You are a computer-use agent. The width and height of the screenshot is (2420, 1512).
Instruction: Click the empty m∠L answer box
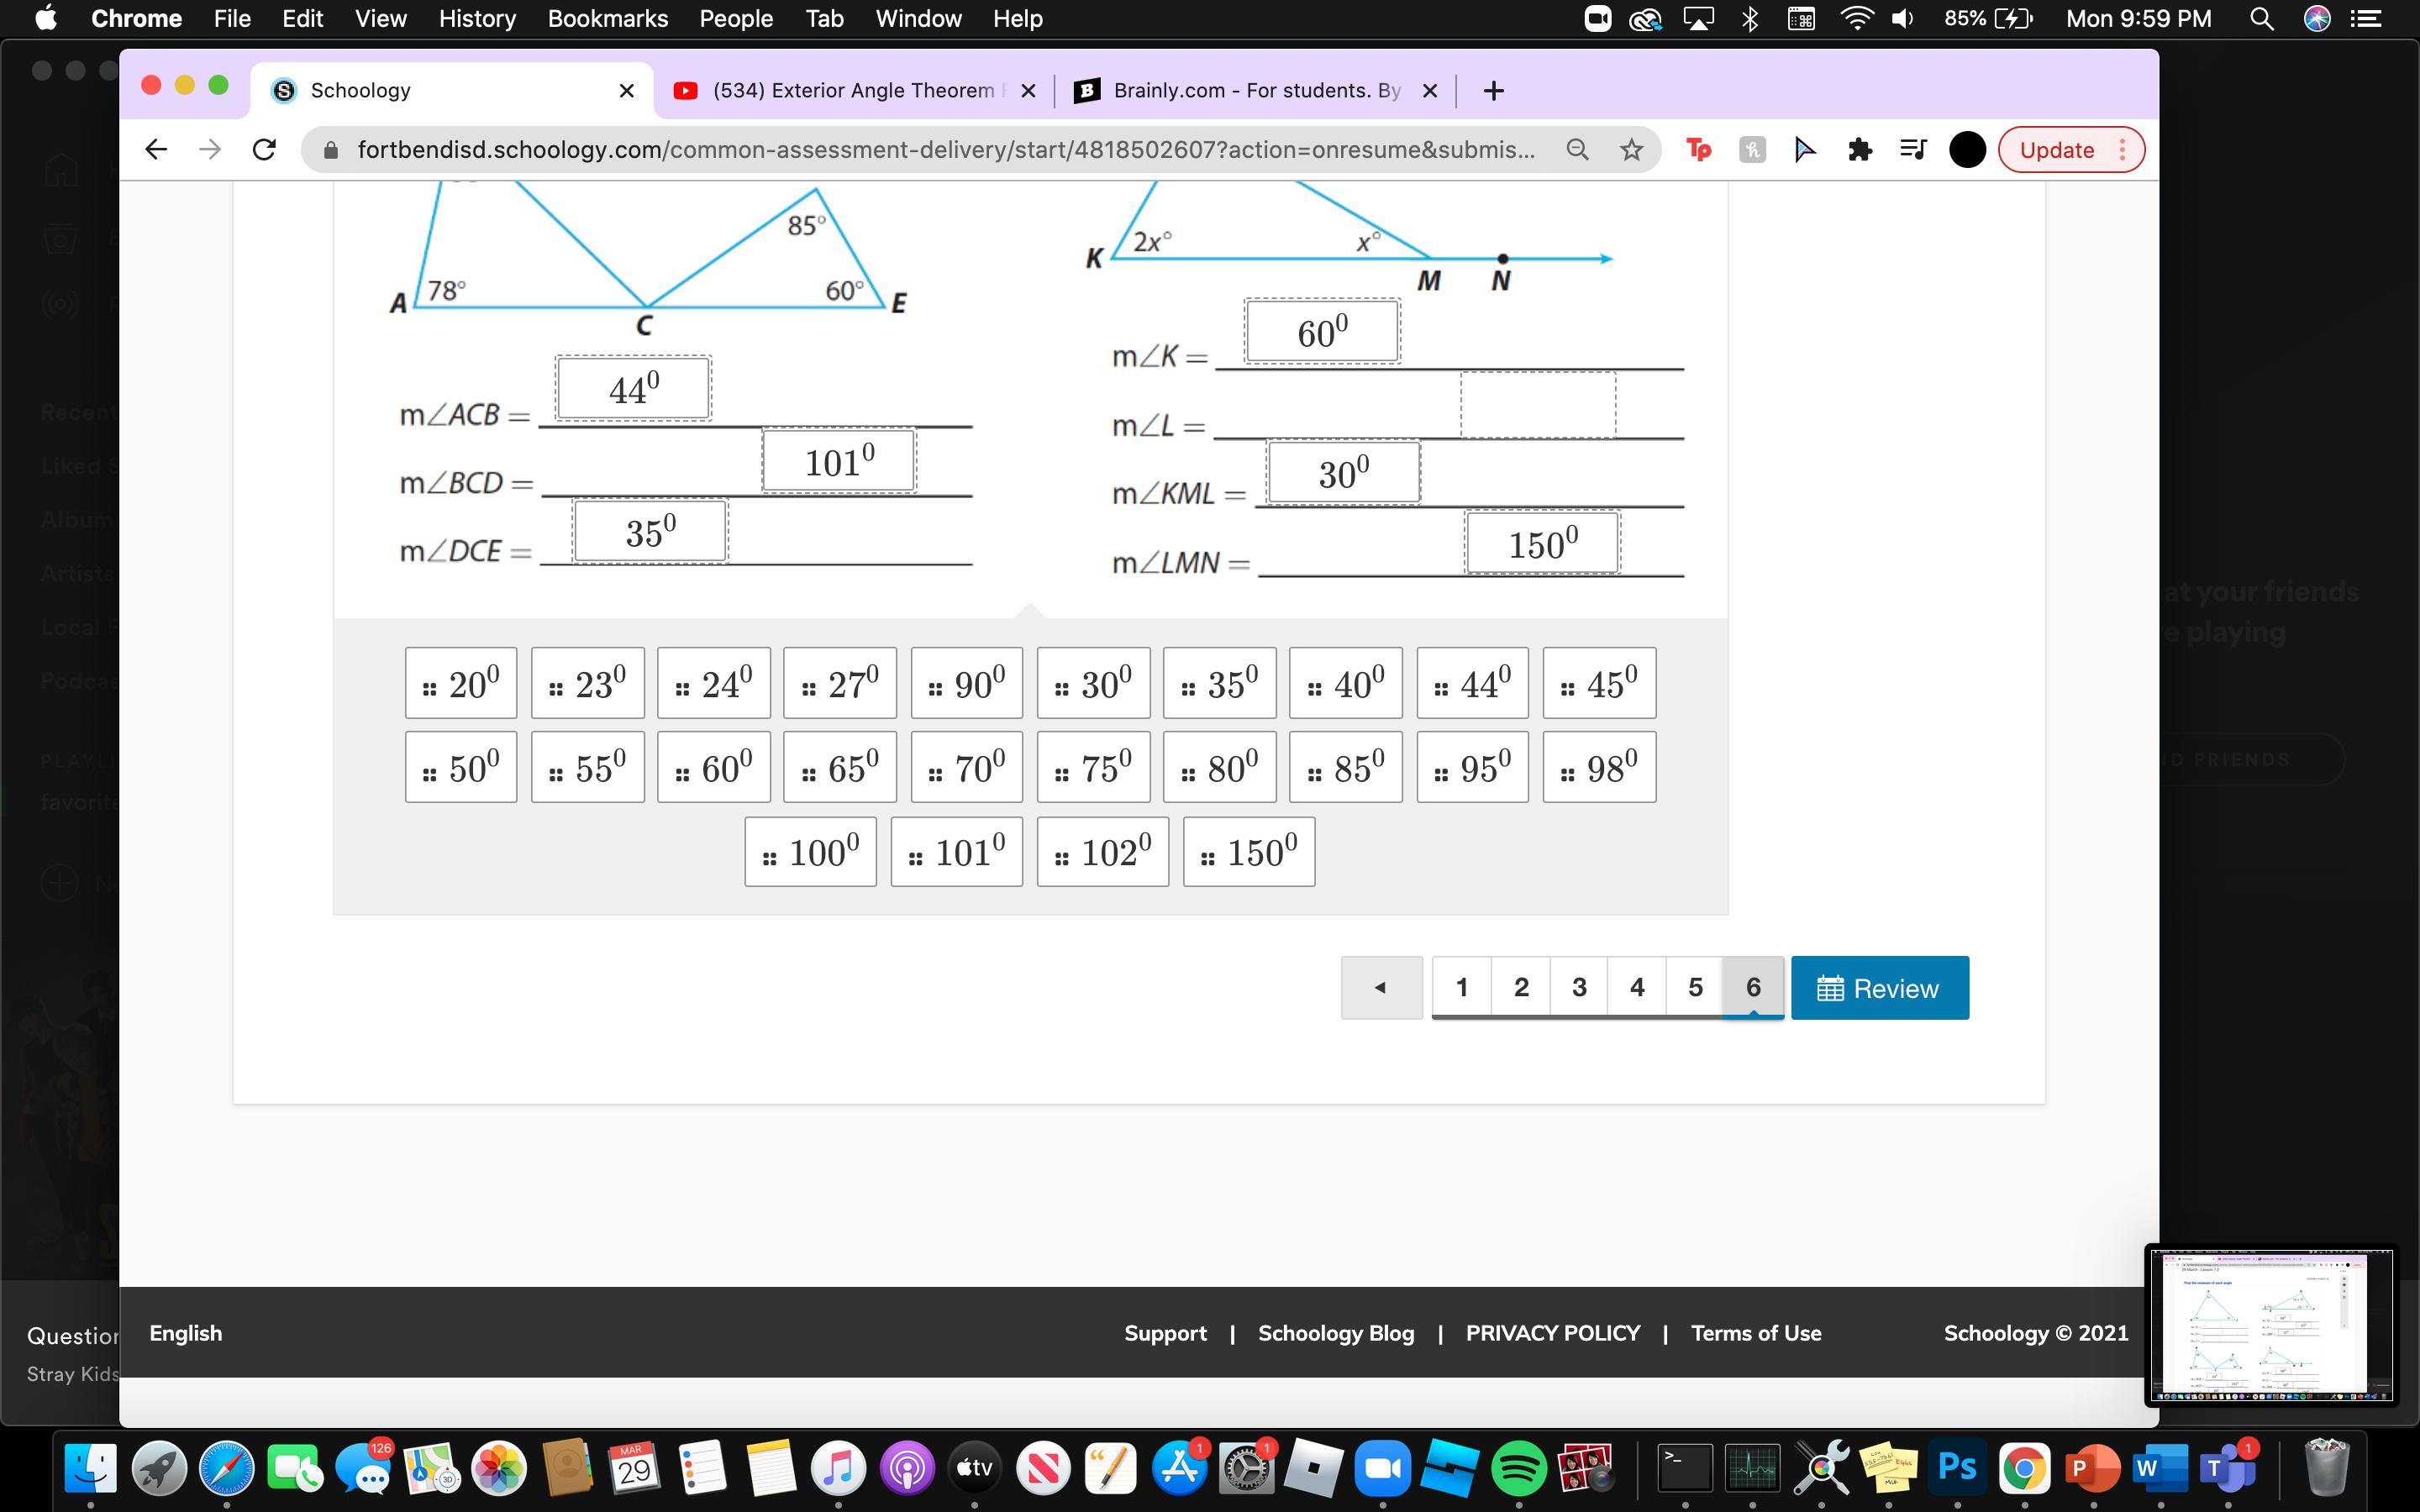tap(1537, 405)
